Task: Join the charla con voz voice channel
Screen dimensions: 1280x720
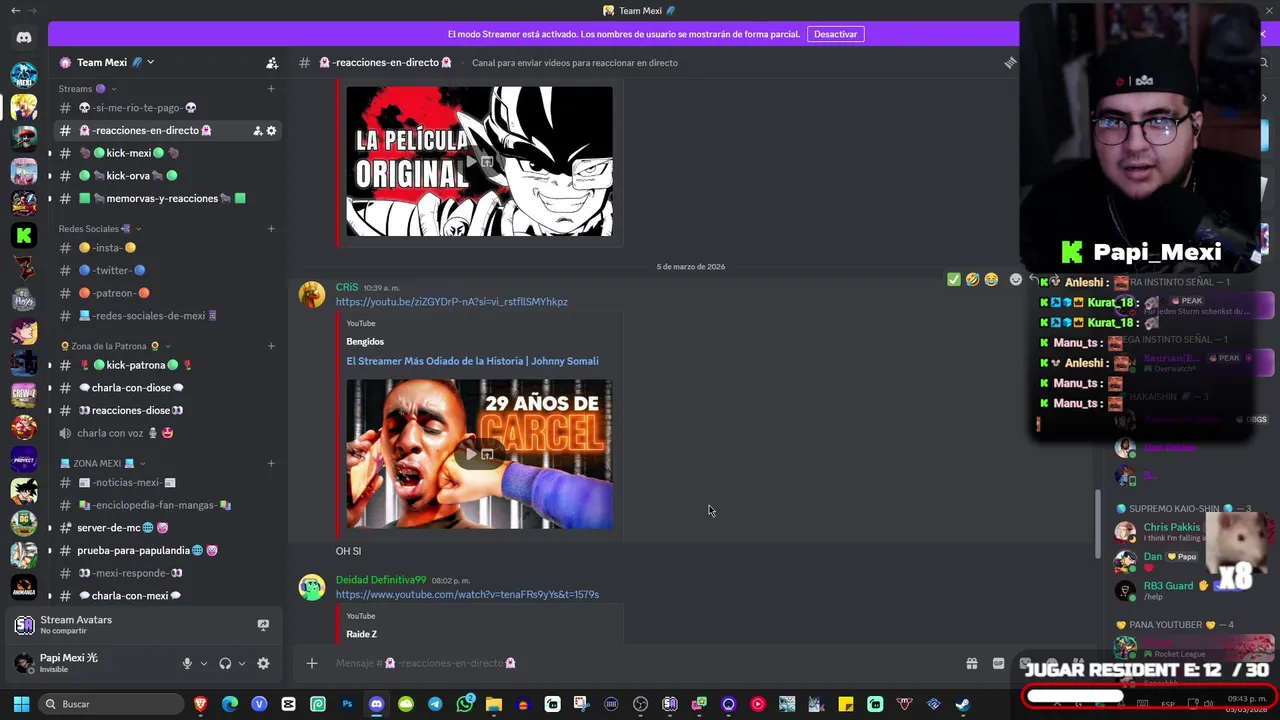Action: (x=167, y=433)
